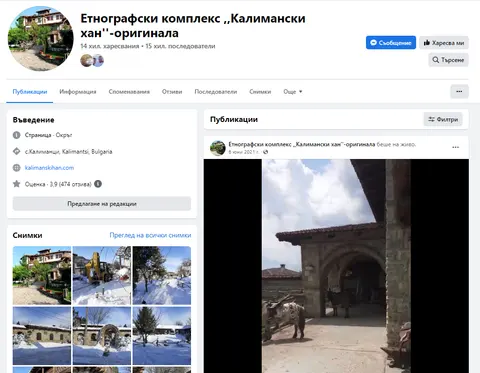
Task: Click the first follower avatar under title
Action: (x=87, y=61)
